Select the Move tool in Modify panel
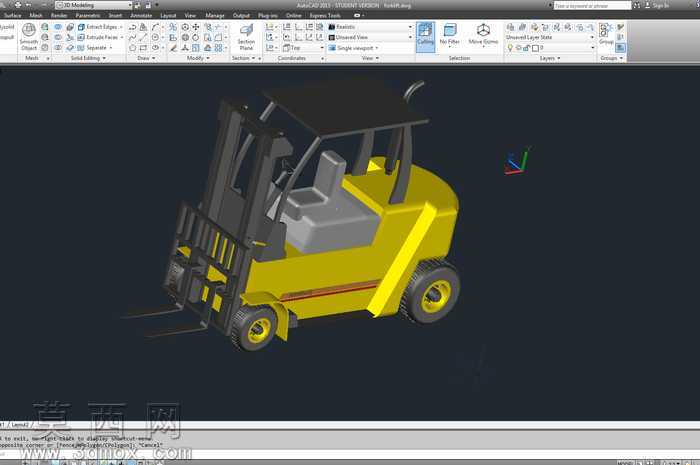Screen dimensions: 700x465 (x=196, y=27)
